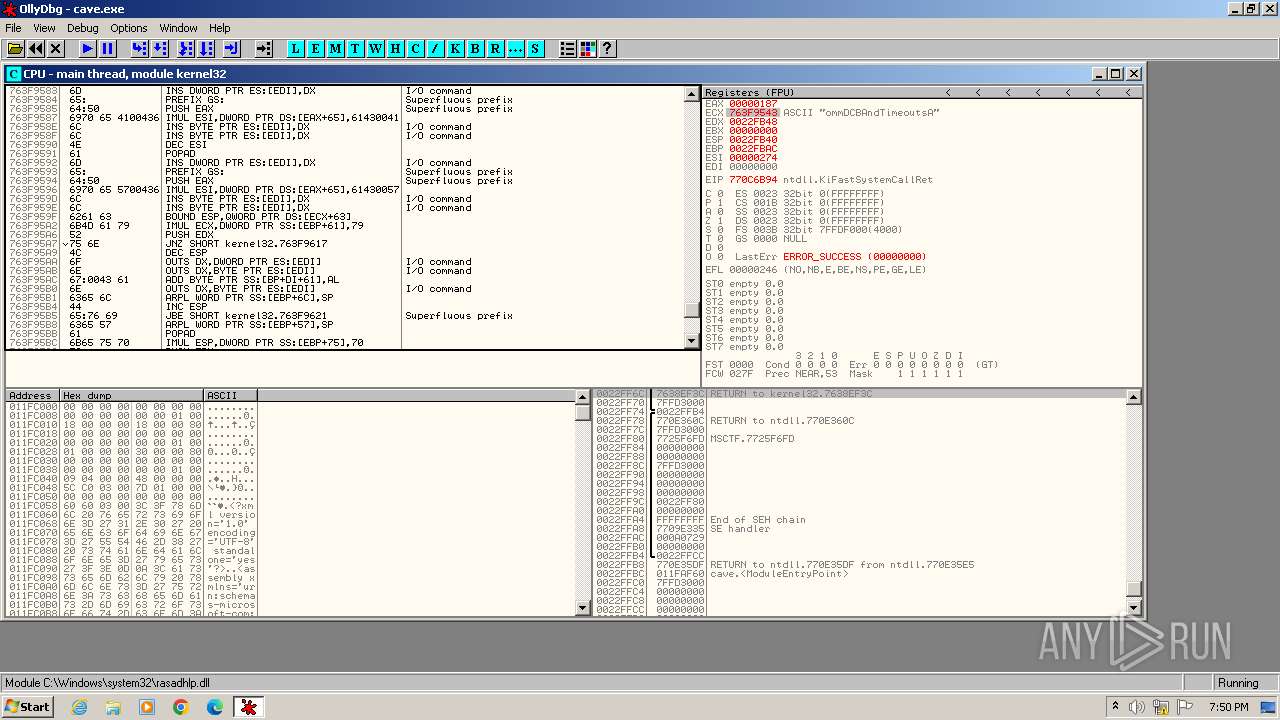Select ECX register value 763F9548
Image resolution: width=1280 pixels, height=720 pixels.
coord(753,113)
